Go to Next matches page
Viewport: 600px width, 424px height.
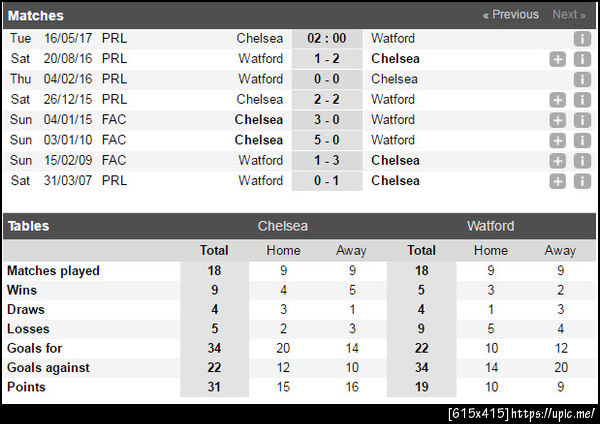(569, 15)
